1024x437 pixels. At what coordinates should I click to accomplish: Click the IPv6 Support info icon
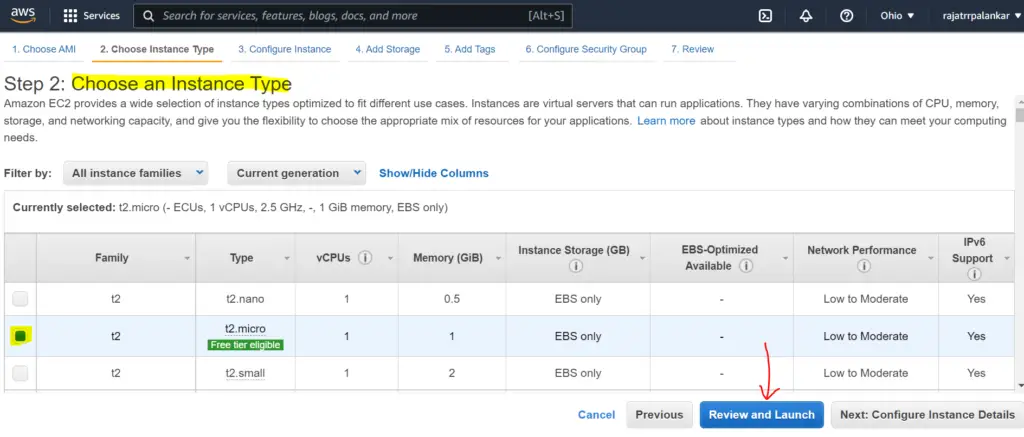[x=974, y=274]
